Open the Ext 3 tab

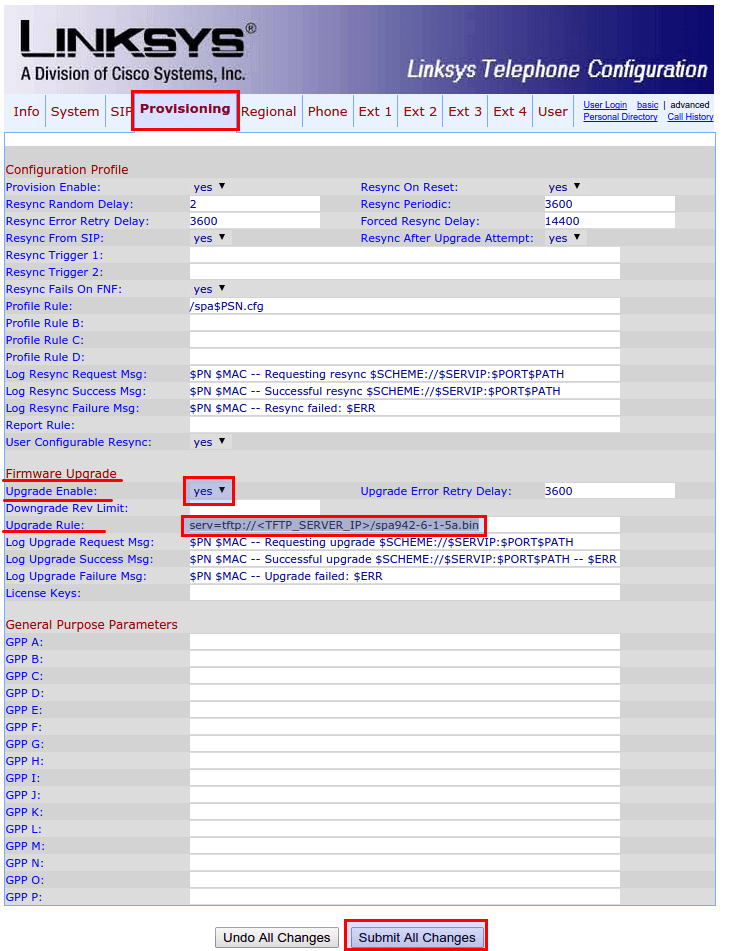[465, 112]
